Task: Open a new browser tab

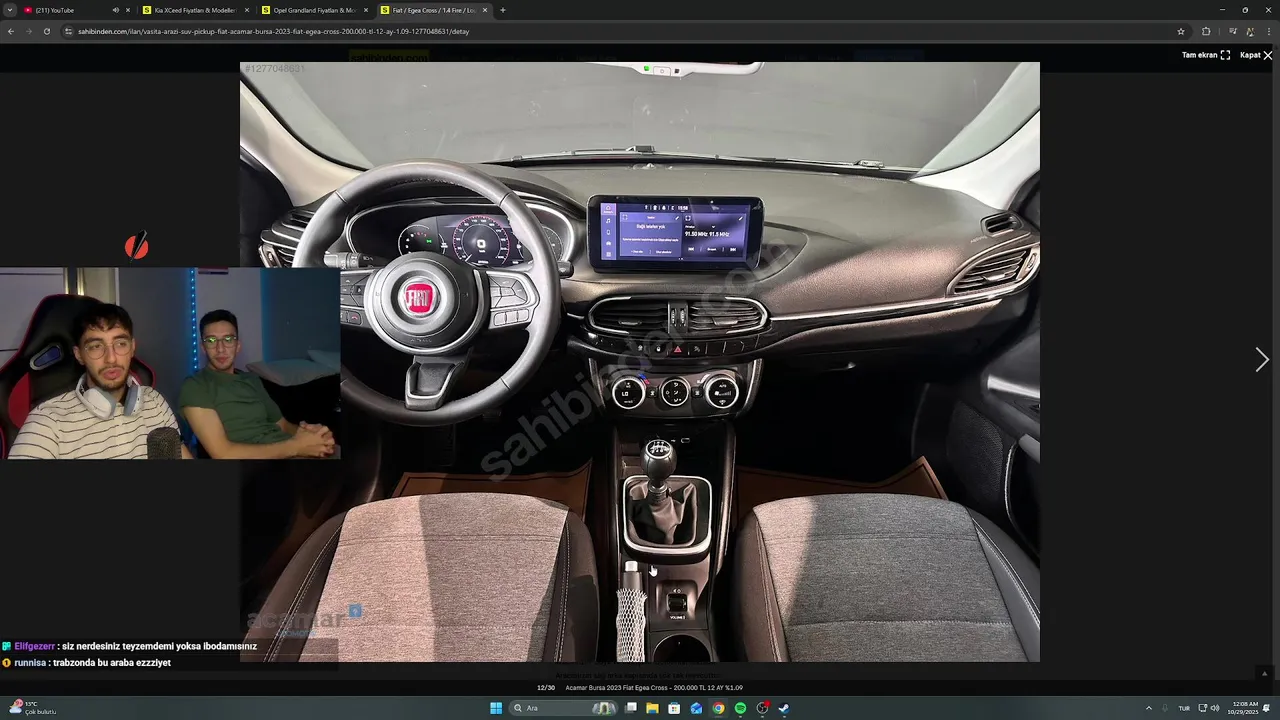Action: click(502, 10)
